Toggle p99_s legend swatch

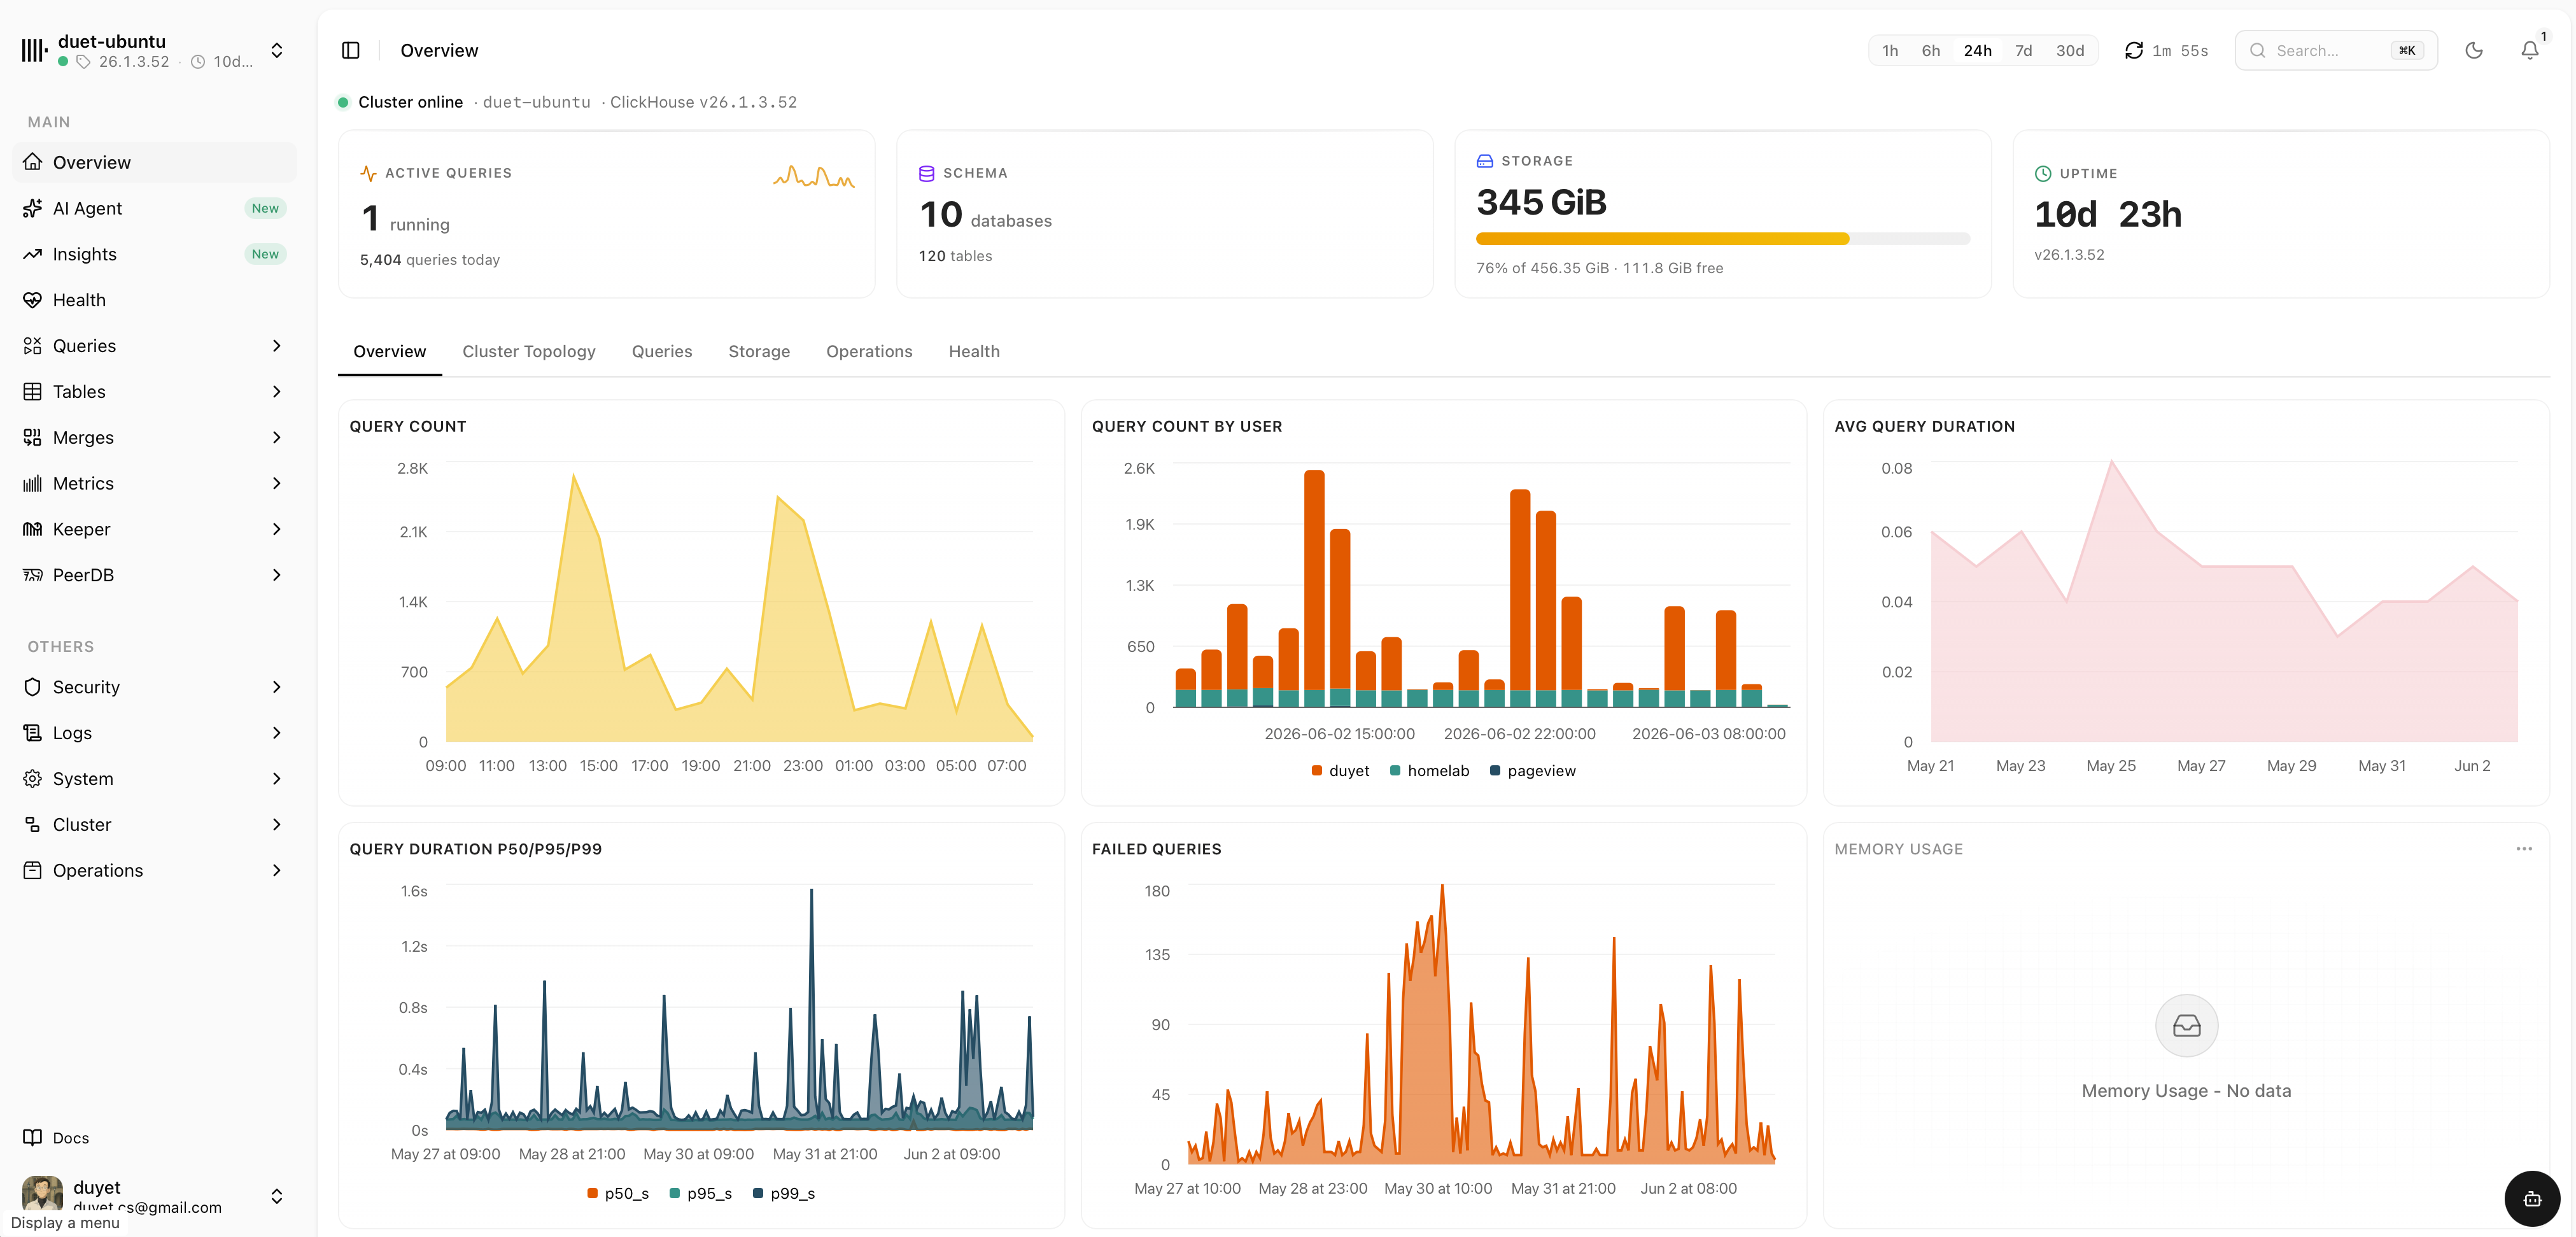pos(758,1194)
